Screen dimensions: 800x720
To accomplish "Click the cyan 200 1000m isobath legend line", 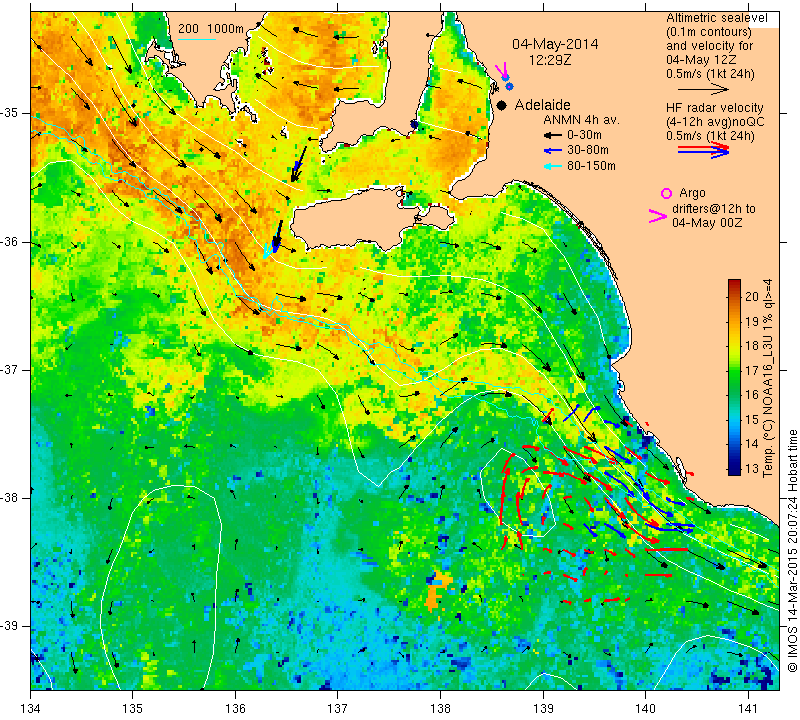I will point(197,39).
